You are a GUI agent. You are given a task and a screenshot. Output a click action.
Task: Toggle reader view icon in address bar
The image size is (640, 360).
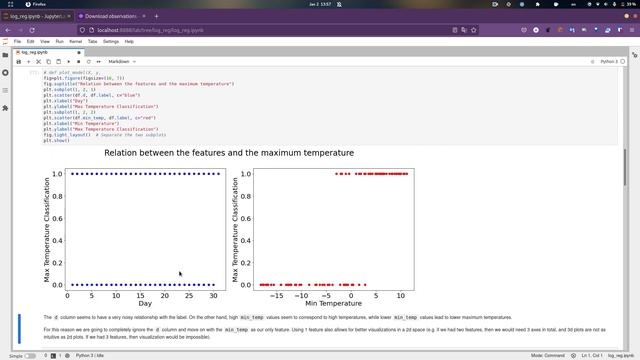[455, 30]
